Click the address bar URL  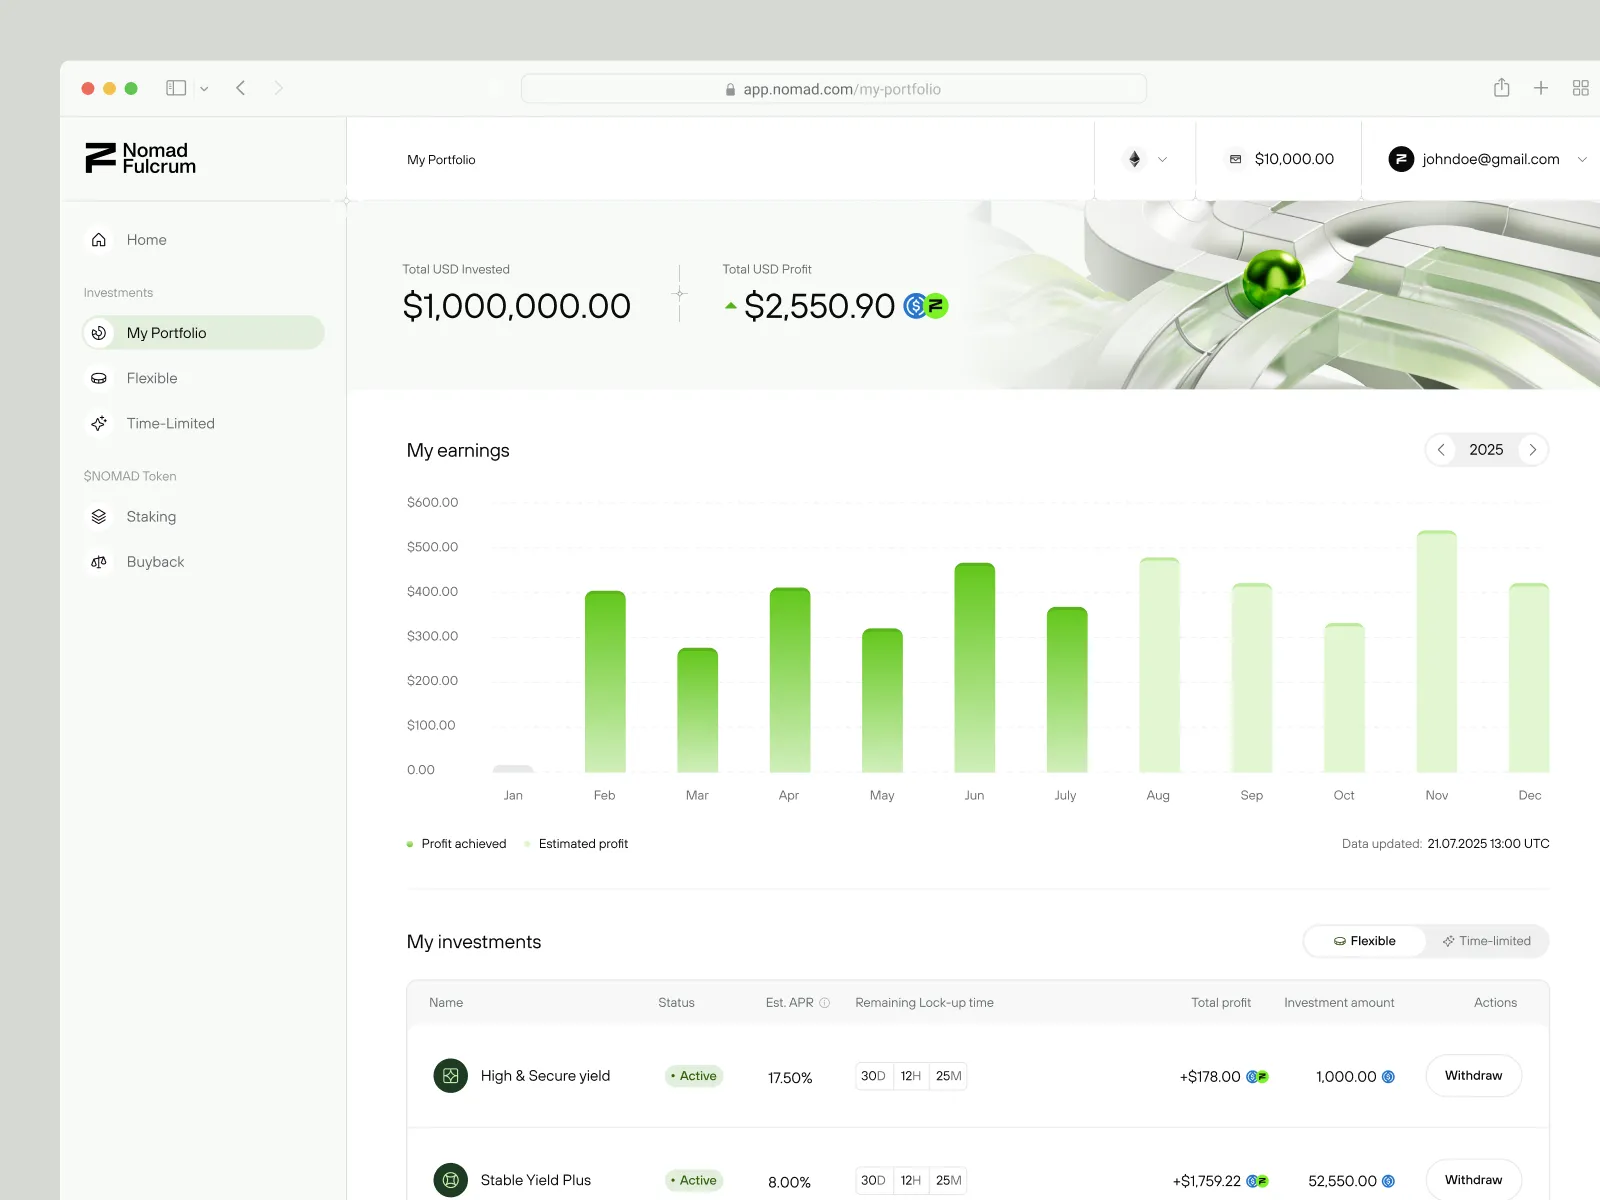(x=833, y=89)
